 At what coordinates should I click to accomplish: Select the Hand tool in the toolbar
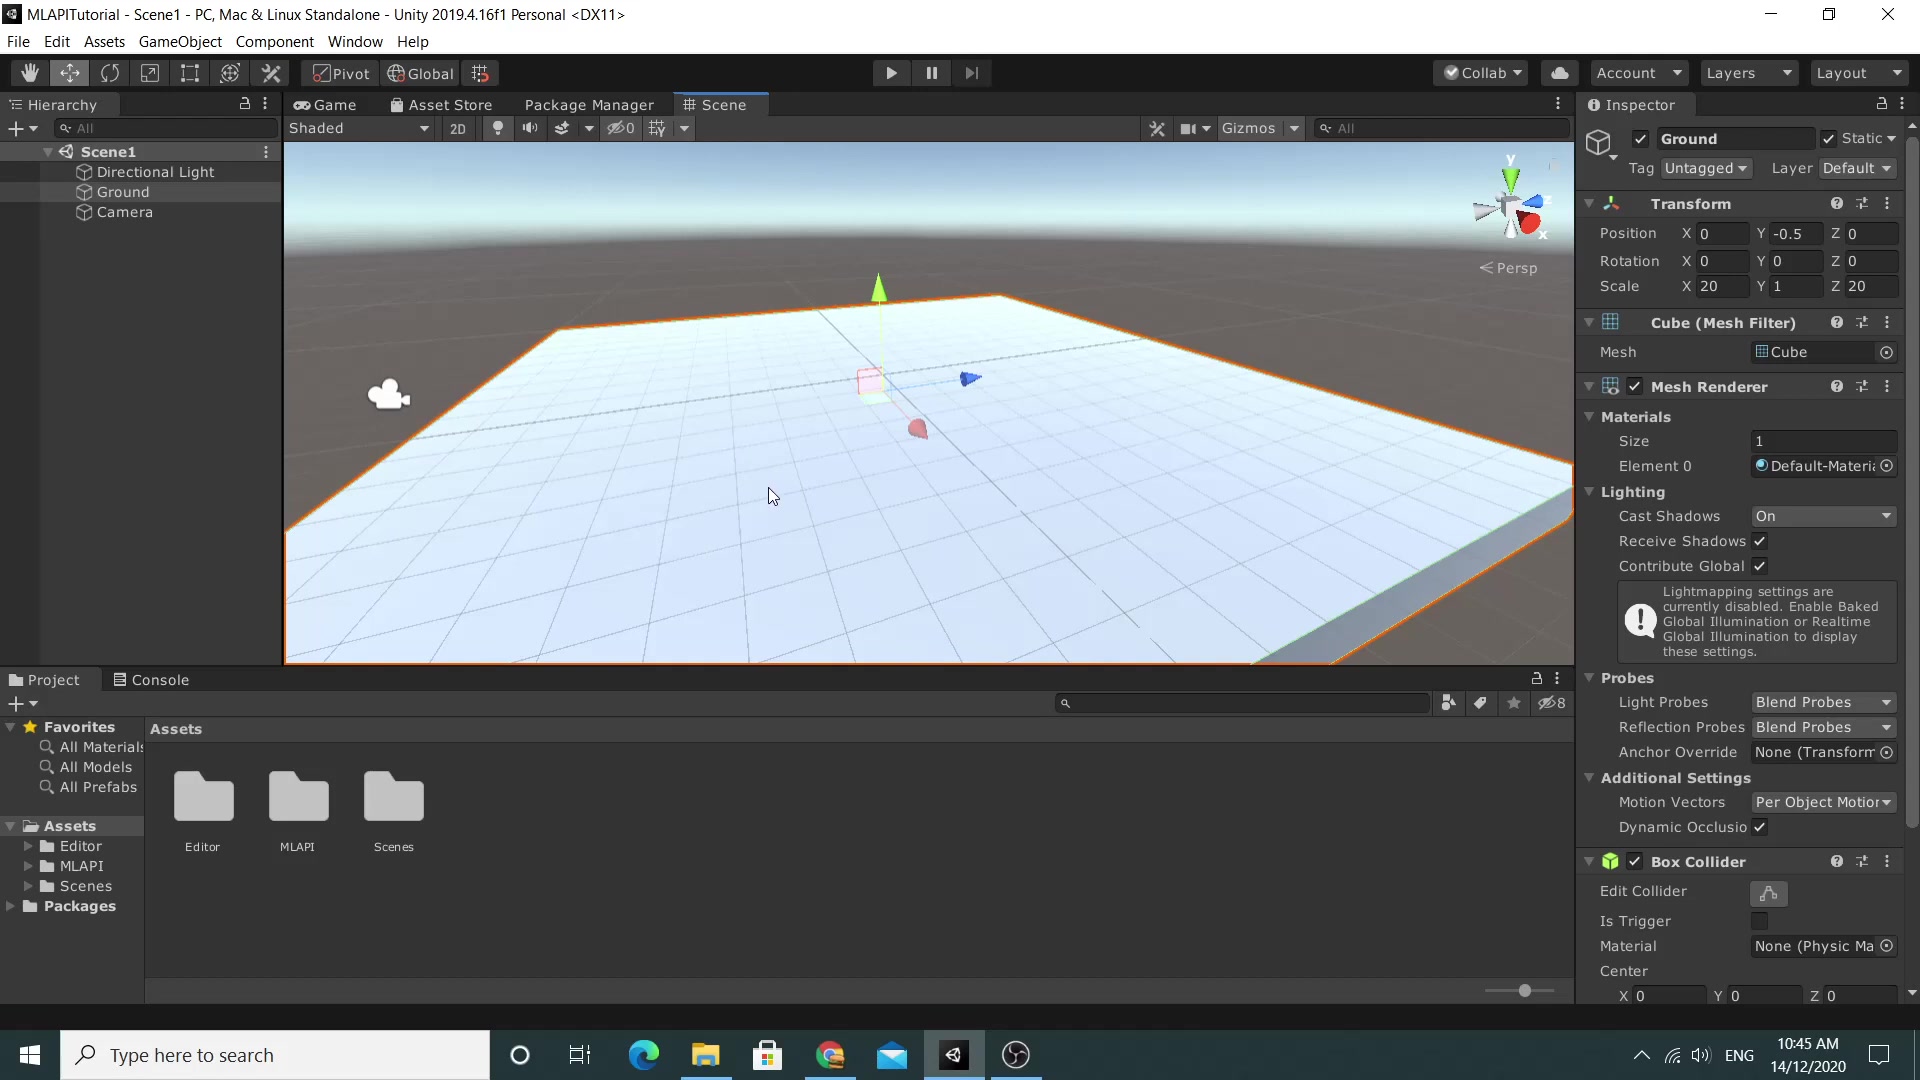[x=29, y=72]
